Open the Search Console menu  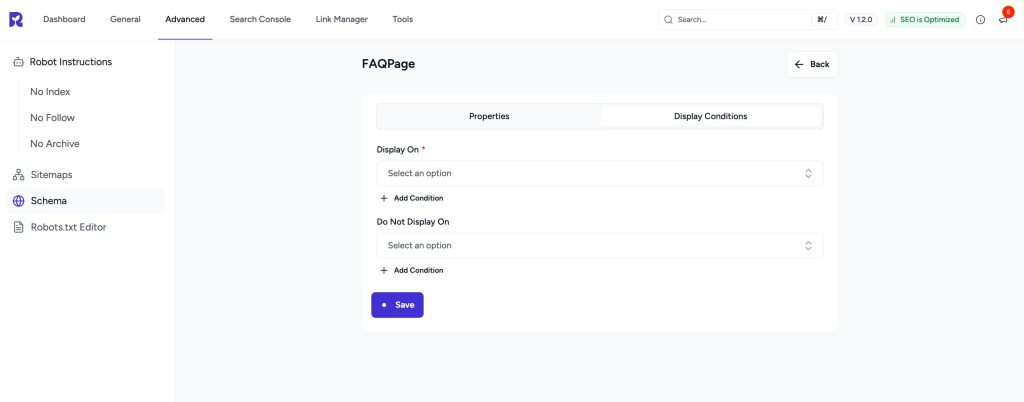(260, 19)
